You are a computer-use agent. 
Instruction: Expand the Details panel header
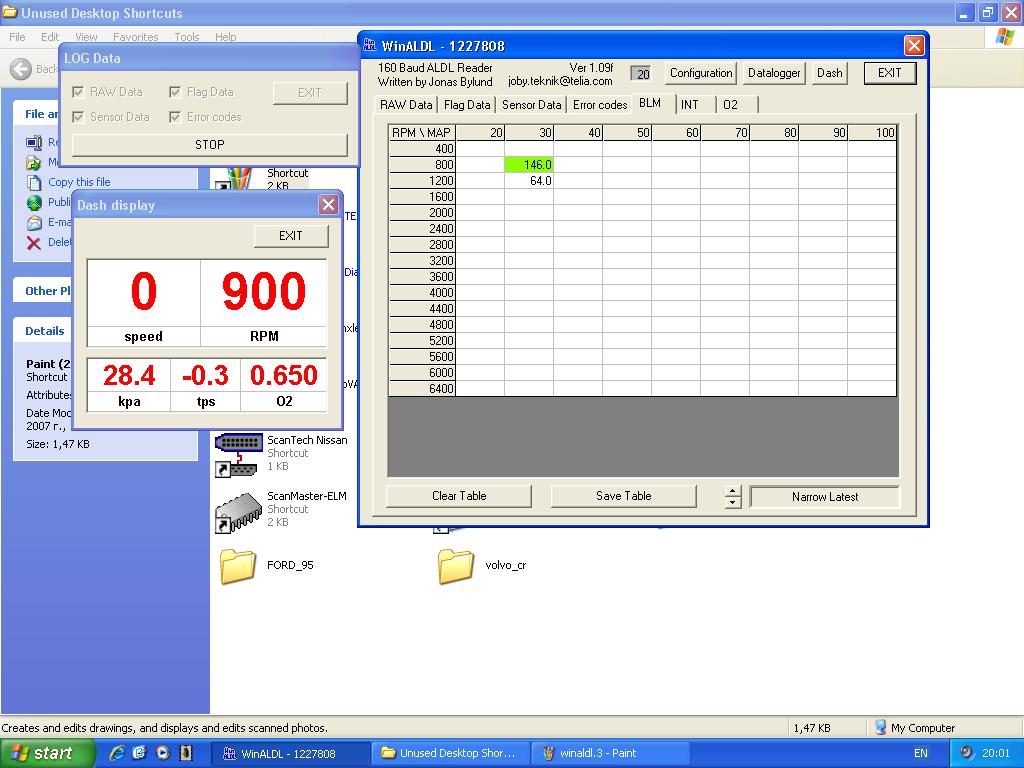point(45,331)
